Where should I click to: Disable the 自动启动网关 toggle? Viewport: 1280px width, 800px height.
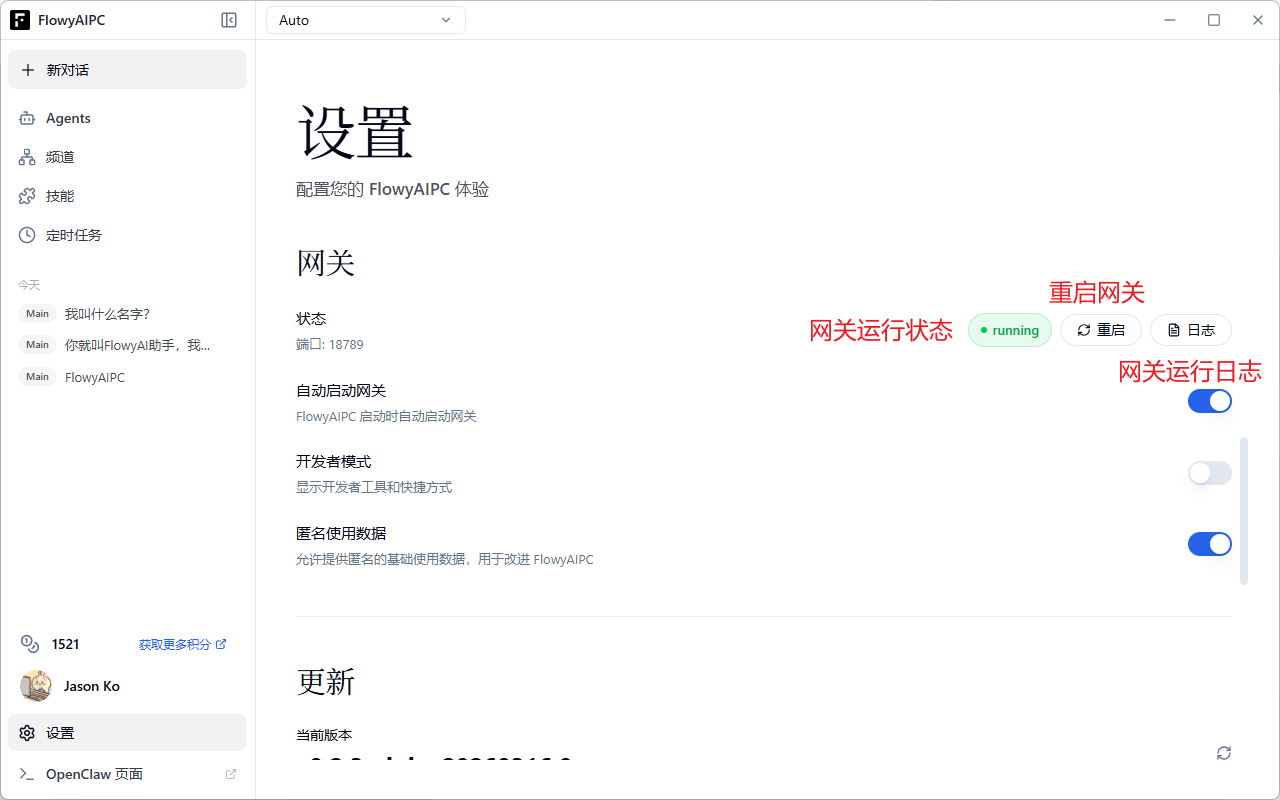1209,400
